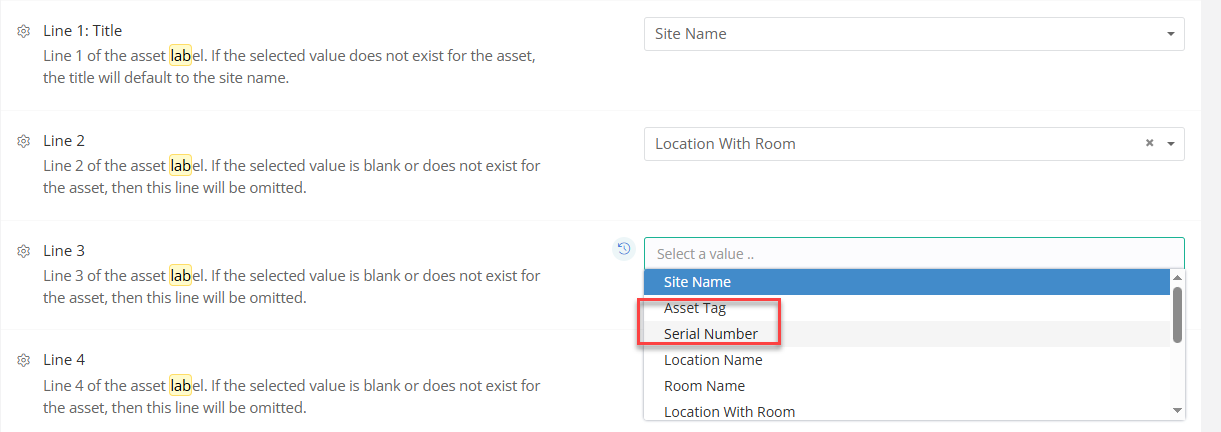Click the scrollbar up arrow in dropdown list
Viewport: 1221px width, 432px height.
(1177, 277)
